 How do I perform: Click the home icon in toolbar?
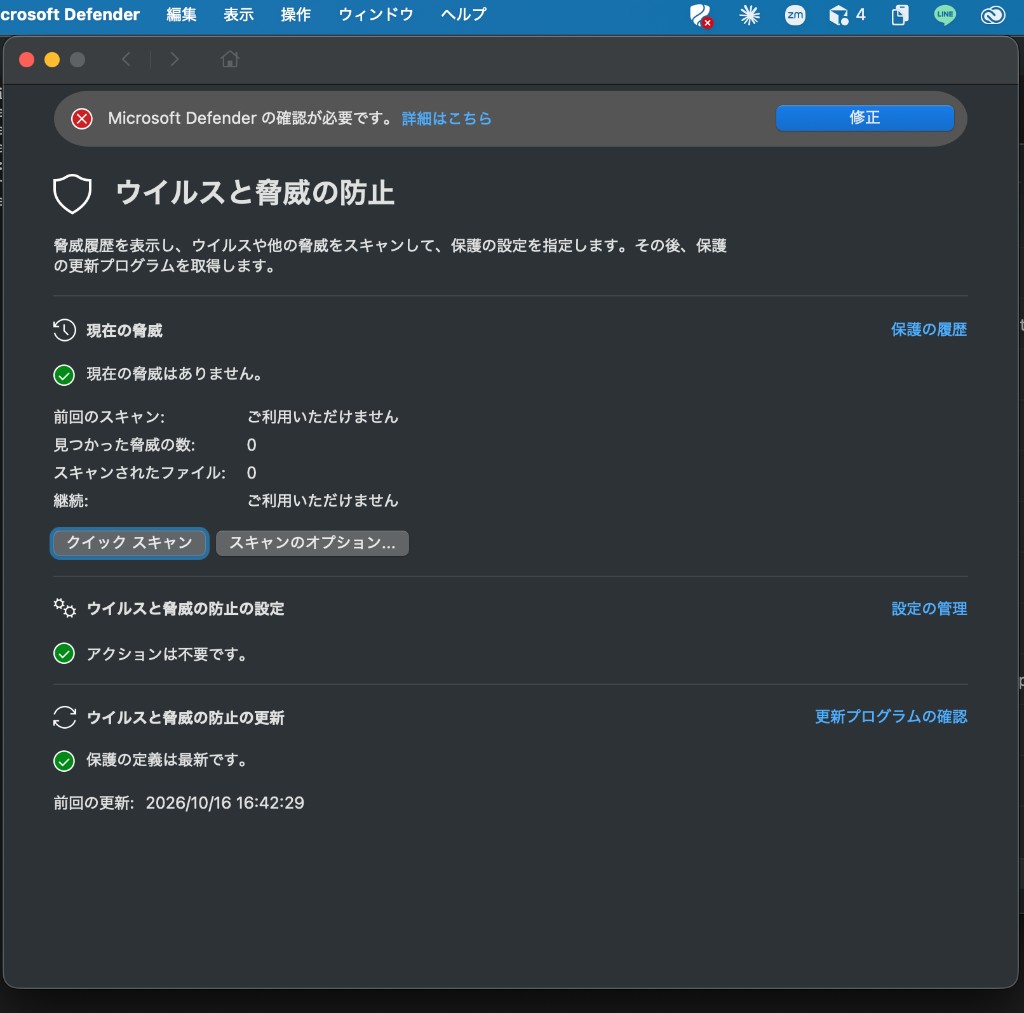tap(230, 59)
